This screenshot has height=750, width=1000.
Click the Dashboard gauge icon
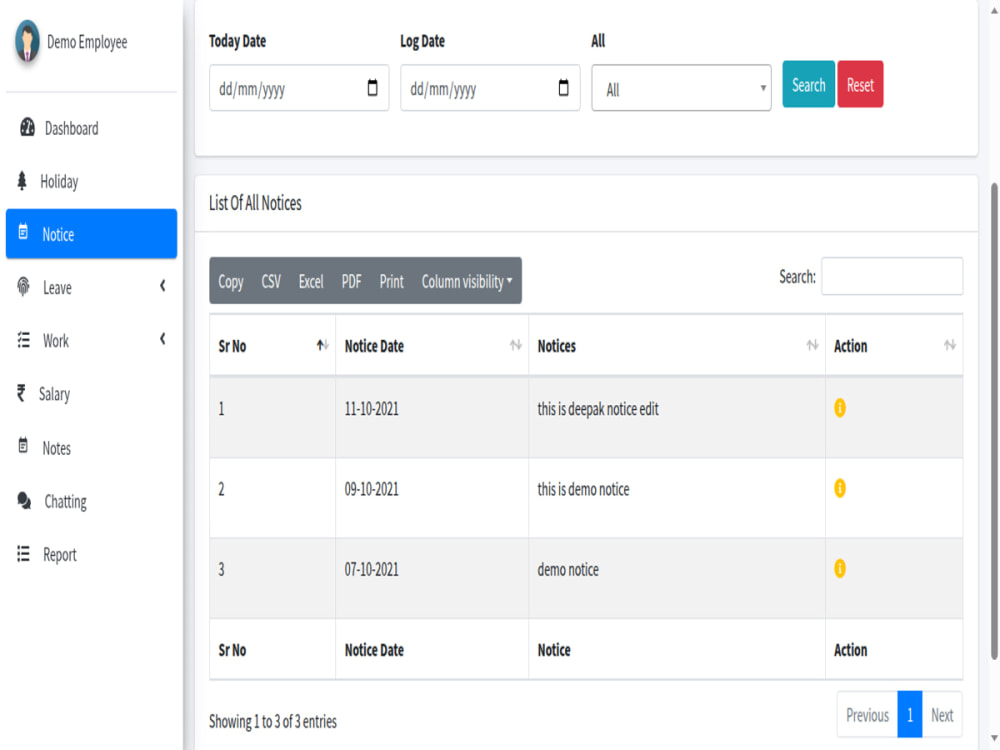[x=27, y=128]
